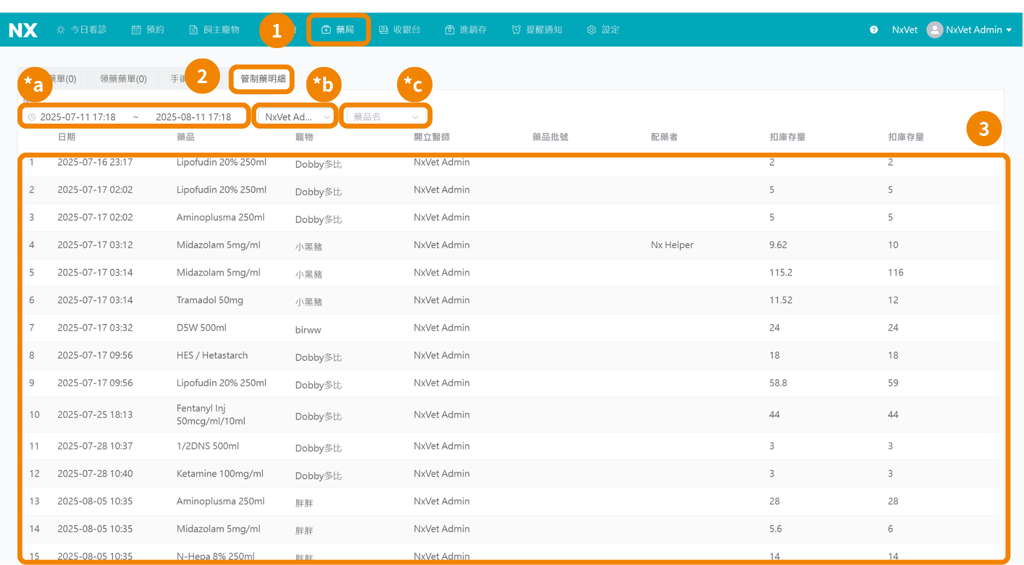Click the 日期 column header
Viewport: 1024px width, 565px height.
[x=67, y=137]
